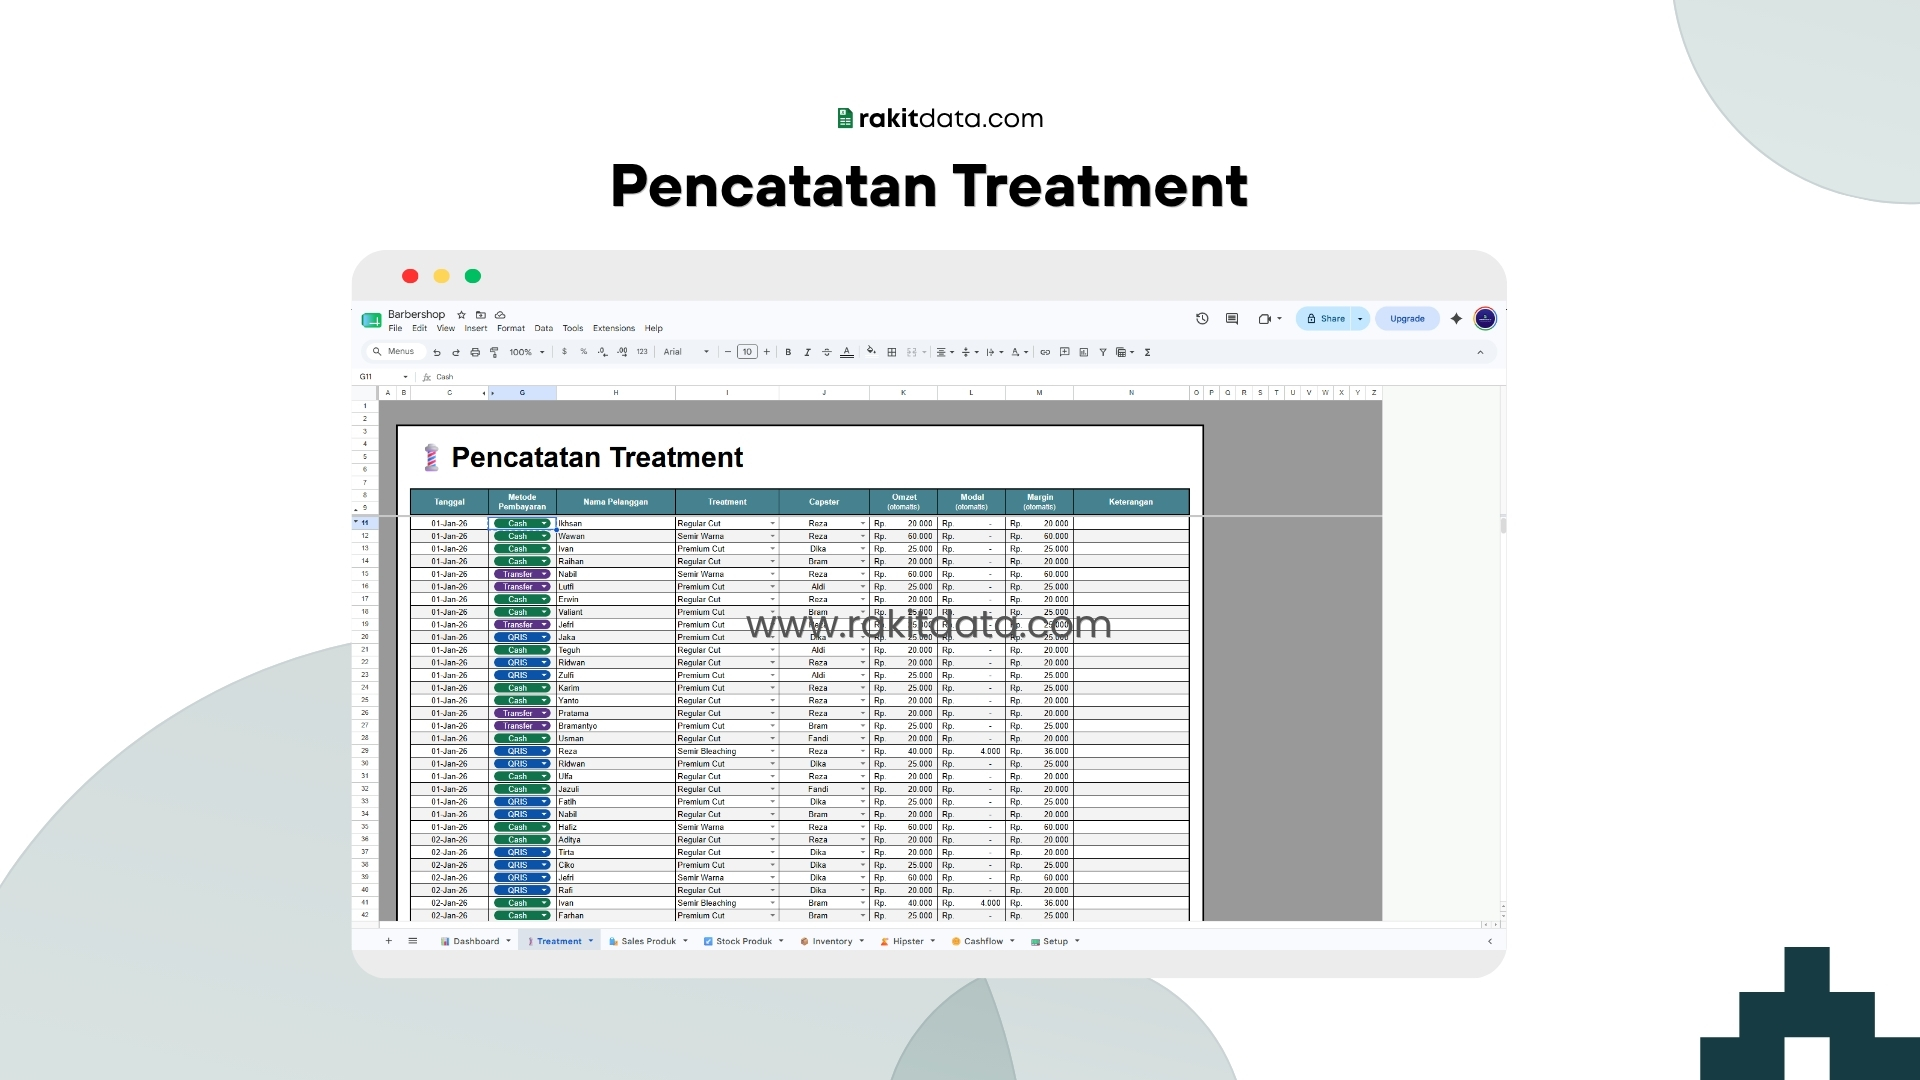Screen dimensions: 1920x1080
Task: Open the Share options arrow
Action: (x=1360, y=319)
